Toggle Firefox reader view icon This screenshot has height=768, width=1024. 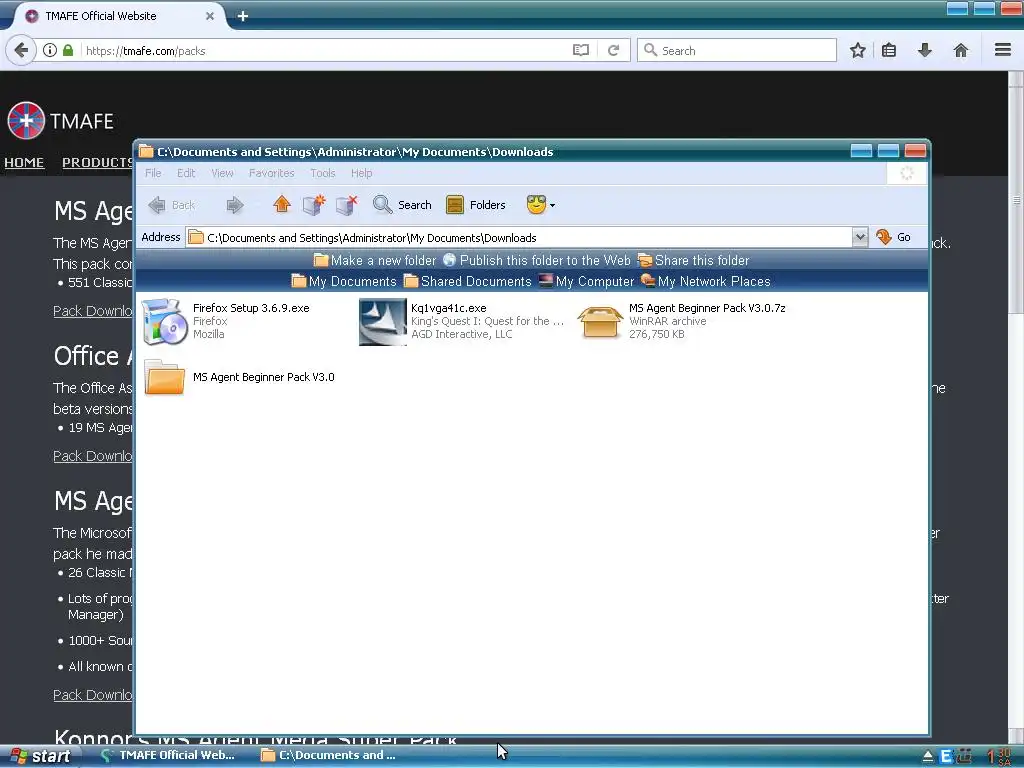(x=581, y=50)
